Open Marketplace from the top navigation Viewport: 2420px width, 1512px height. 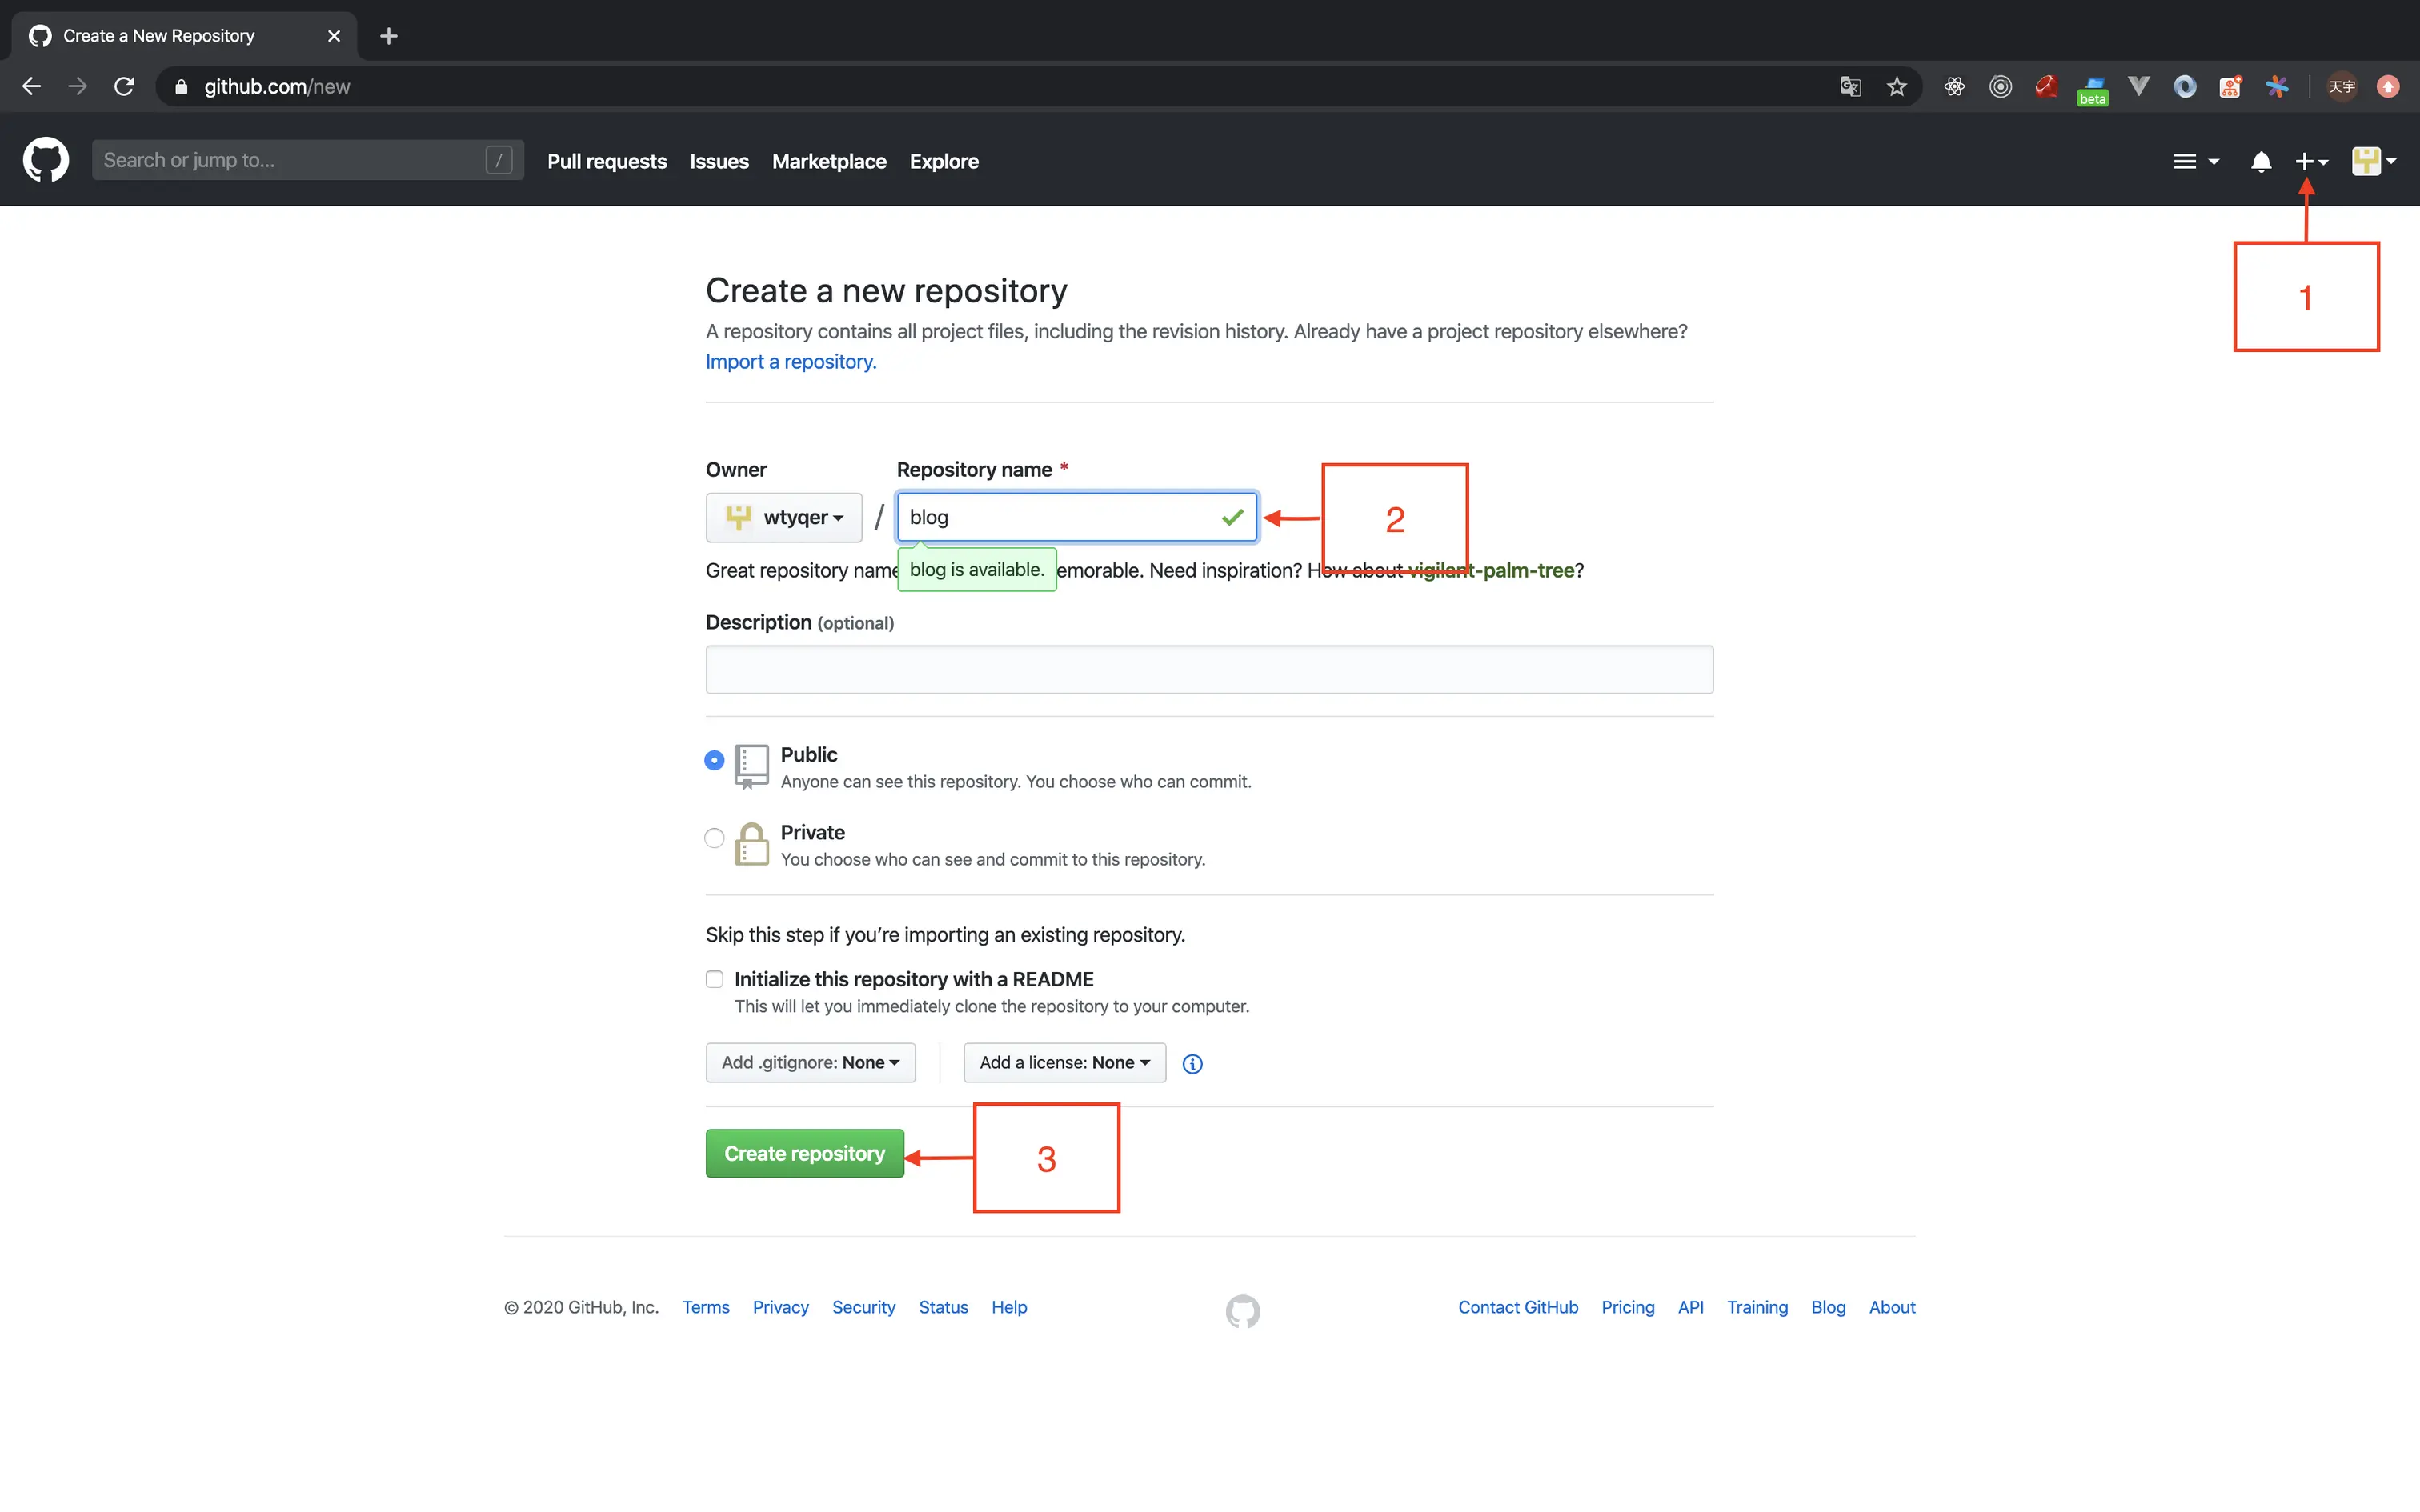829,161
